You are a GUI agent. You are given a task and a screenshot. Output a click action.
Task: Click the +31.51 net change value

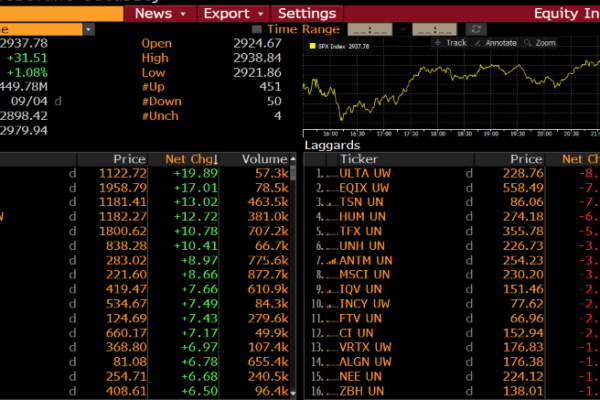pos(27,58)
